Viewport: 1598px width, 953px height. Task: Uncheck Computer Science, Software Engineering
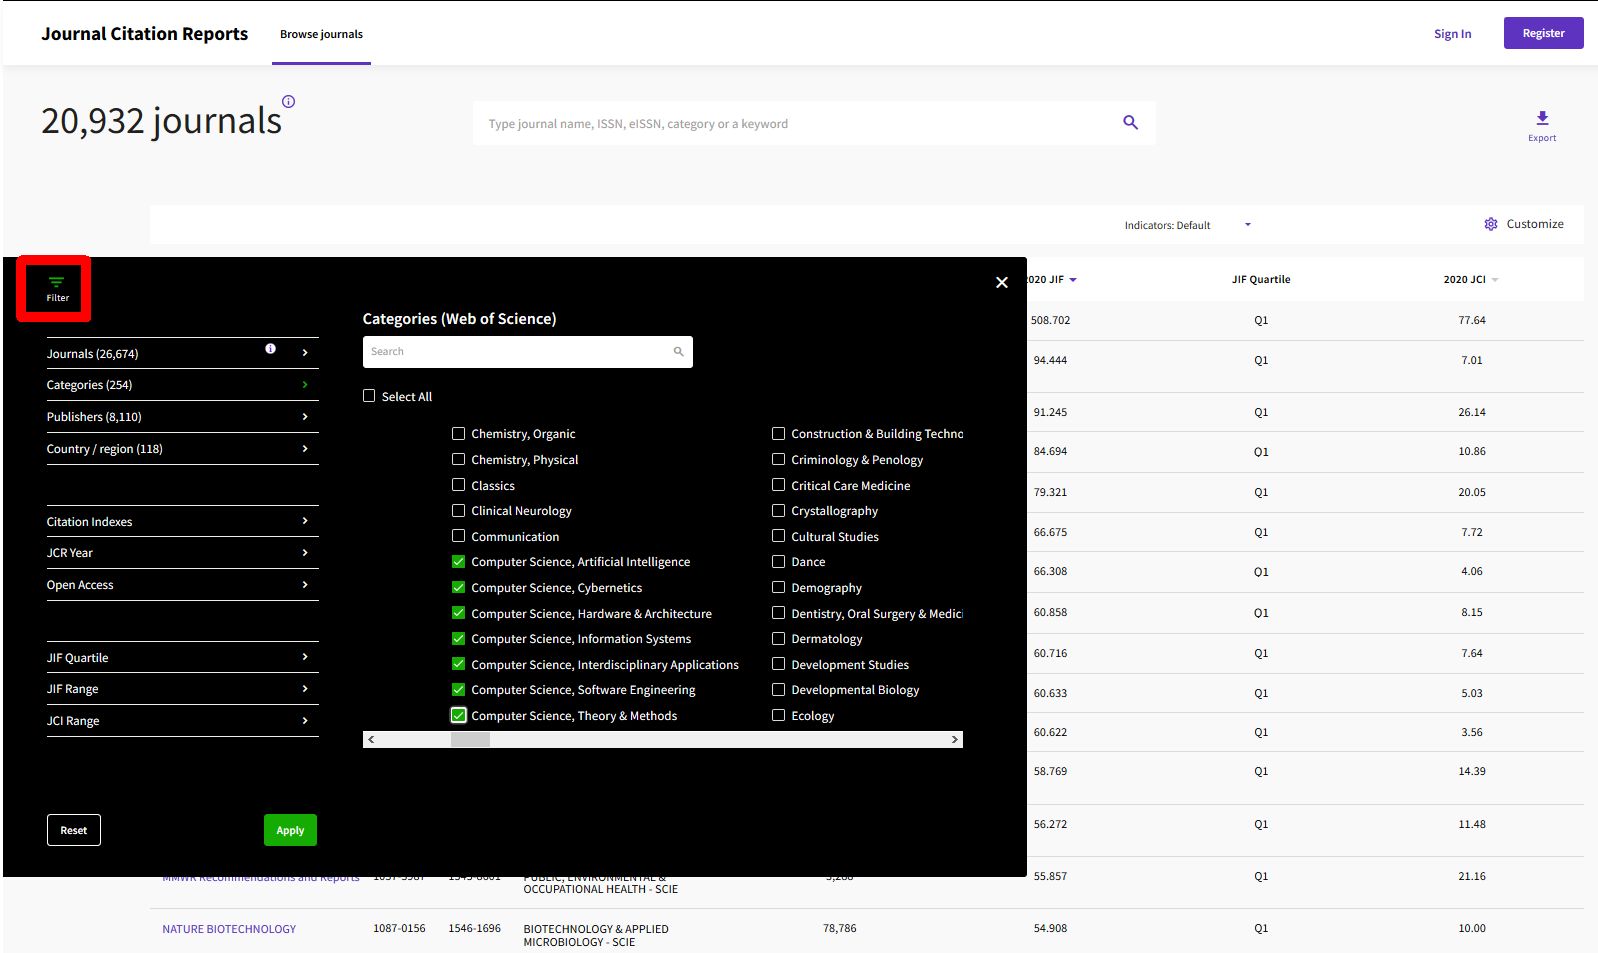[458, 689]
